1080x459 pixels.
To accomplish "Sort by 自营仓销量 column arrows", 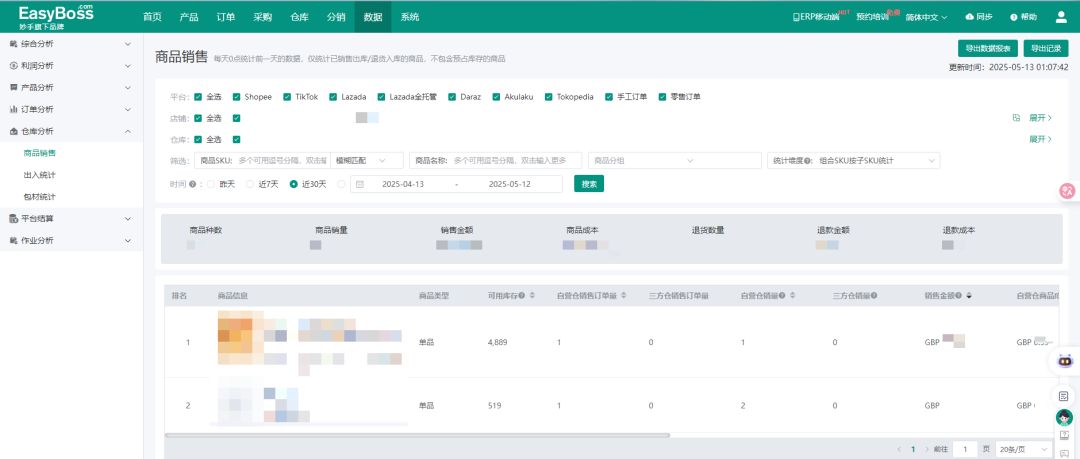I will (x=793, y=296).
